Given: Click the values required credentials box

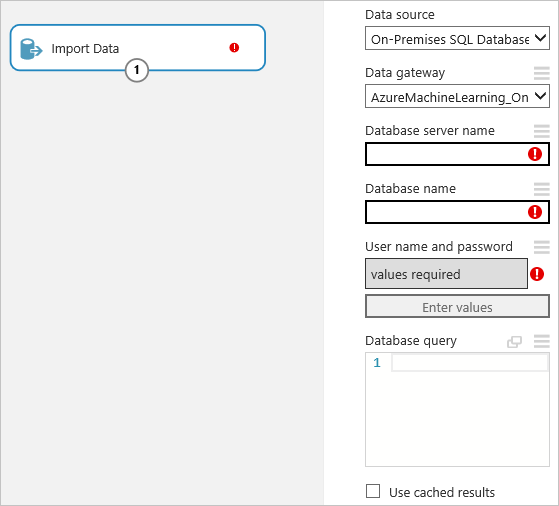Looking at the screenshot, I should point(446,274).
